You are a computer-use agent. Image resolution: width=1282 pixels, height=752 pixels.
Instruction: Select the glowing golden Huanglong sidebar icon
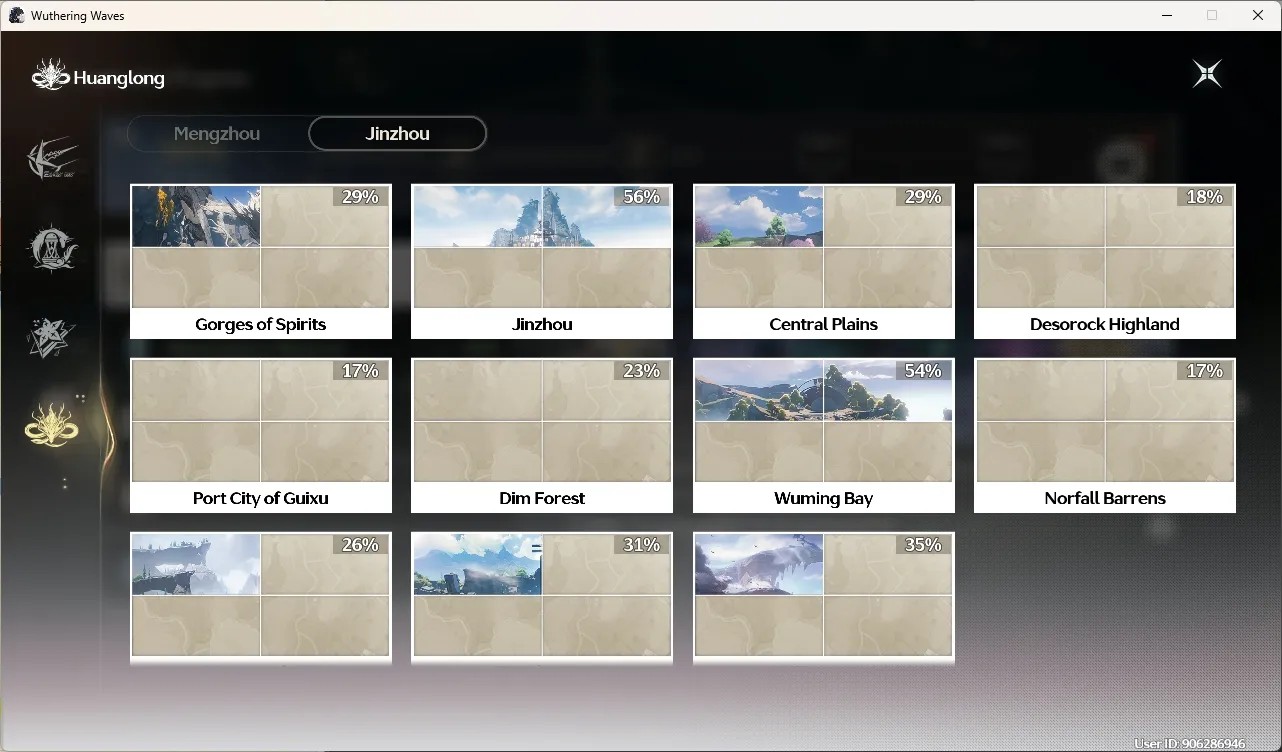(52, 424)
